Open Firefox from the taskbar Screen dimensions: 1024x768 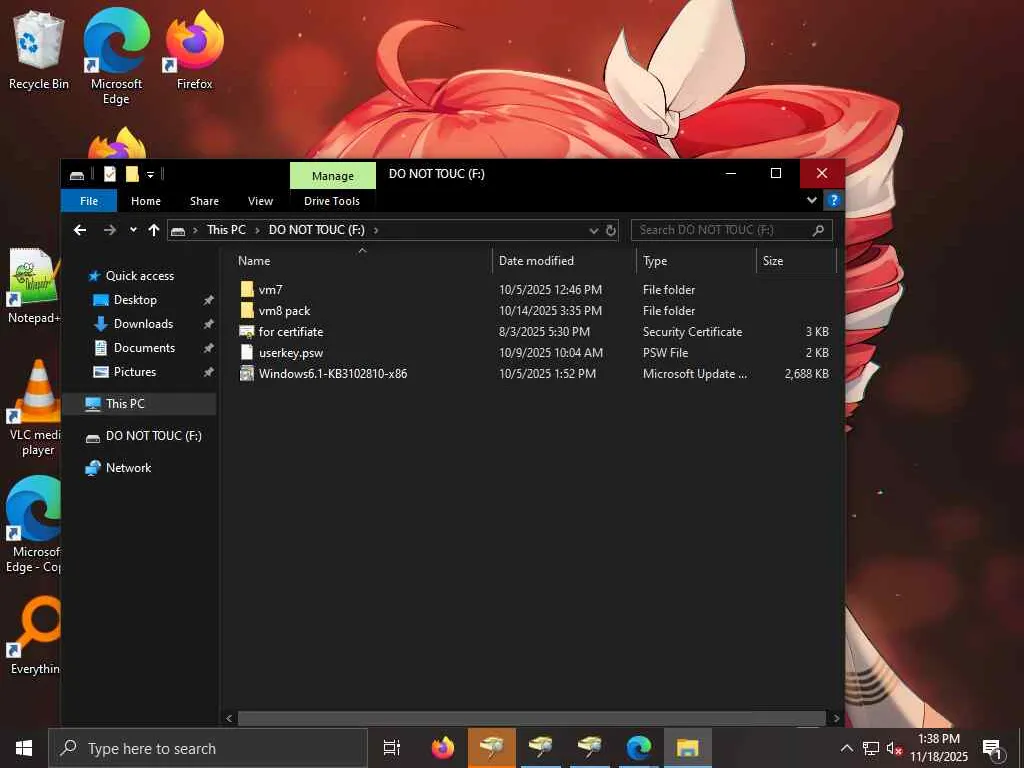(443, 748)
